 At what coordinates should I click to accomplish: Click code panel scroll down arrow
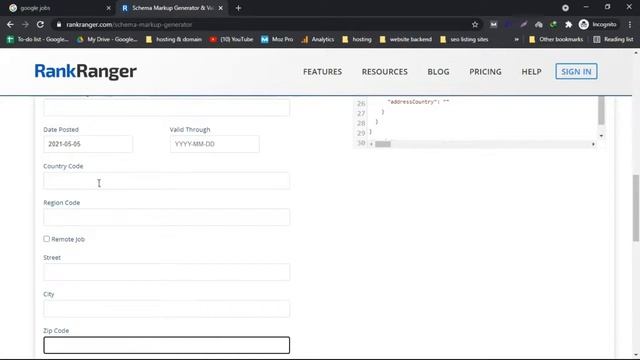pos(601,136)
